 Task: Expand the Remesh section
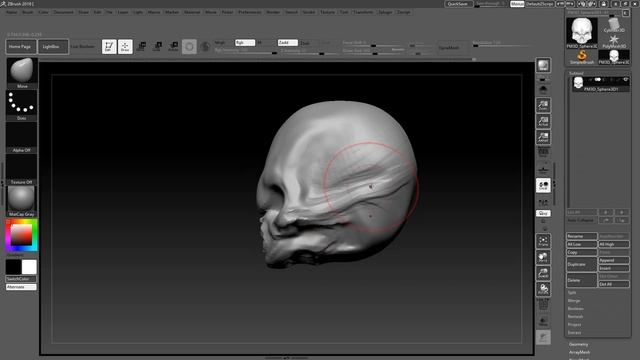[x=575, y=316]
